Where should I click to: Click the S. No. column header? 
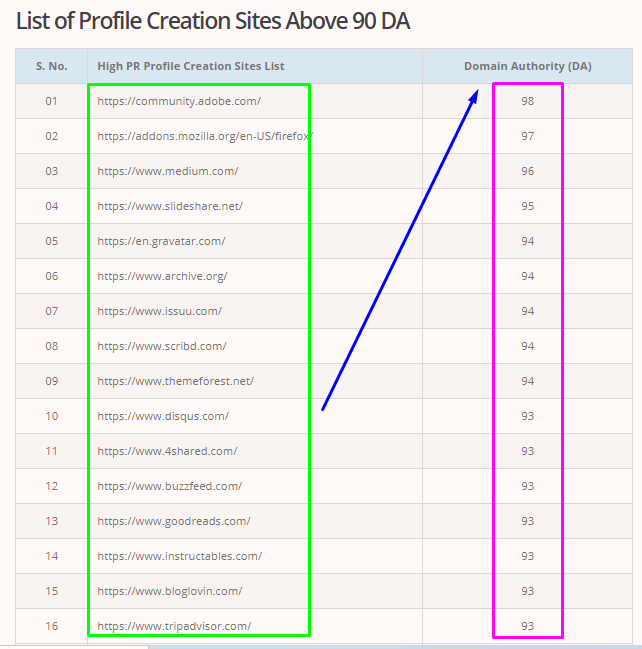tap(52, 66)
